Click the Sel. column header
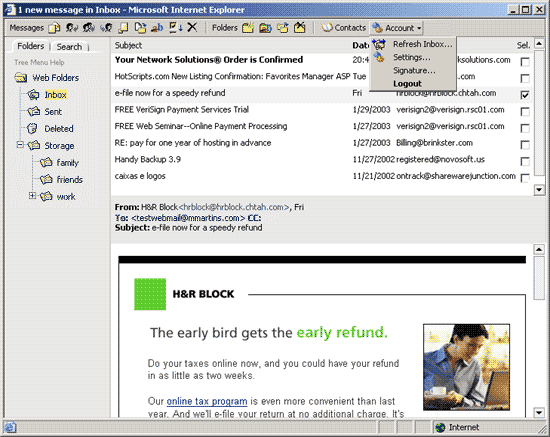This screenshot has height=437, width=550. (523, 45)
